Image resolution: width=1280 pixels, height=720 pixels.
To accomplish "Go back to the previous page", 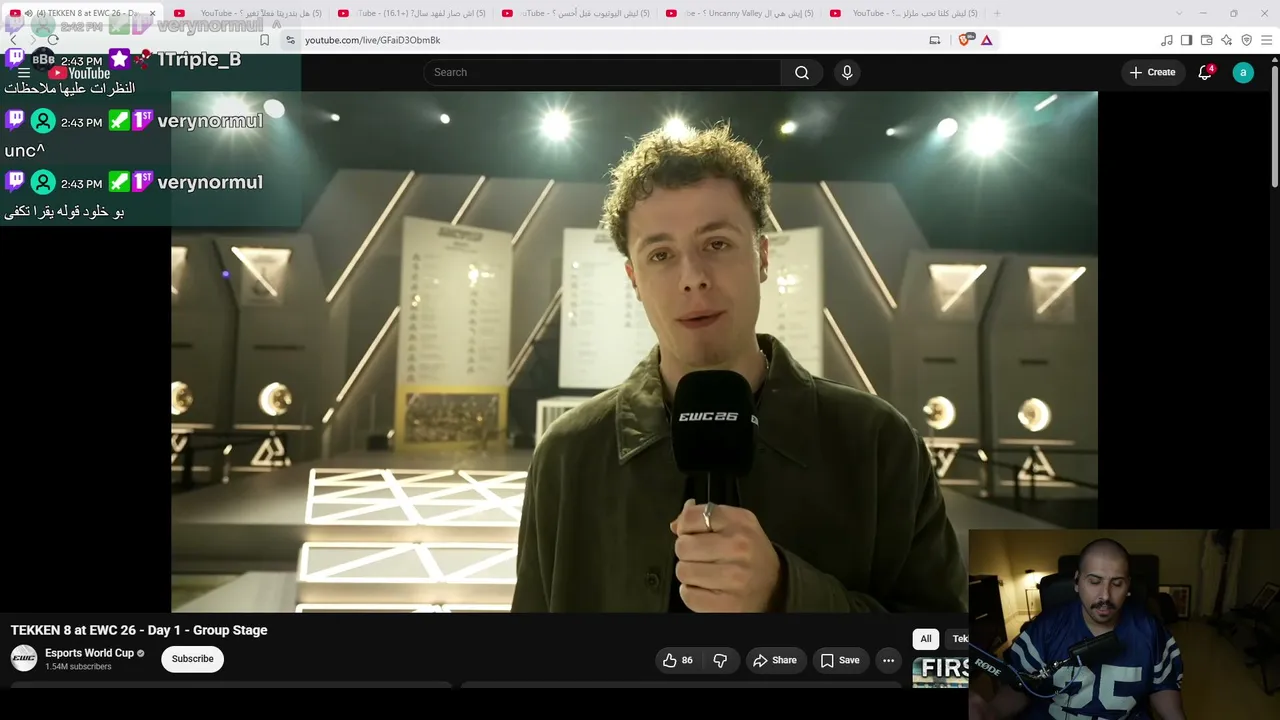I will (13, 40).
